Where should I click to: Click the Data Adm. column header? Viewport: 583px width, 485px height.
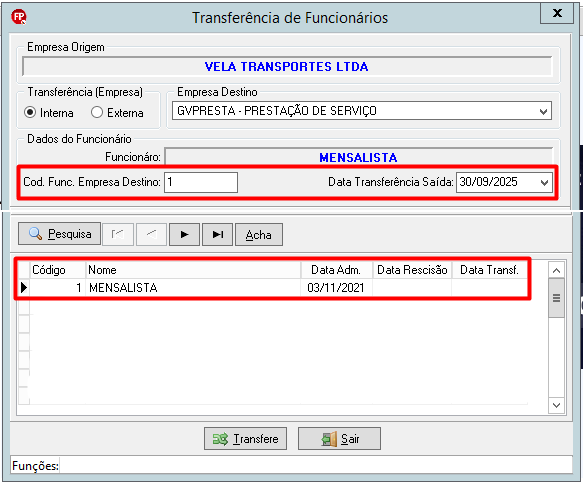point(336,270)
